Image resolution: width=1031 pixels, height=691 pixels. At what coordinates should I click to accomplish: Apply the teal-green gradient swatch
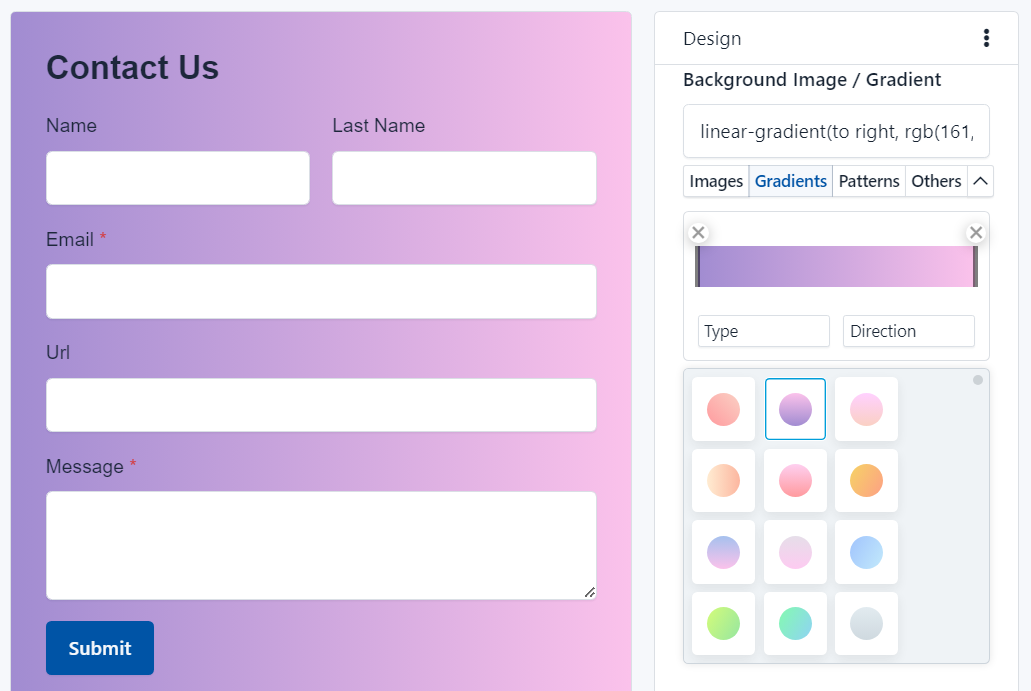point(795,623)
